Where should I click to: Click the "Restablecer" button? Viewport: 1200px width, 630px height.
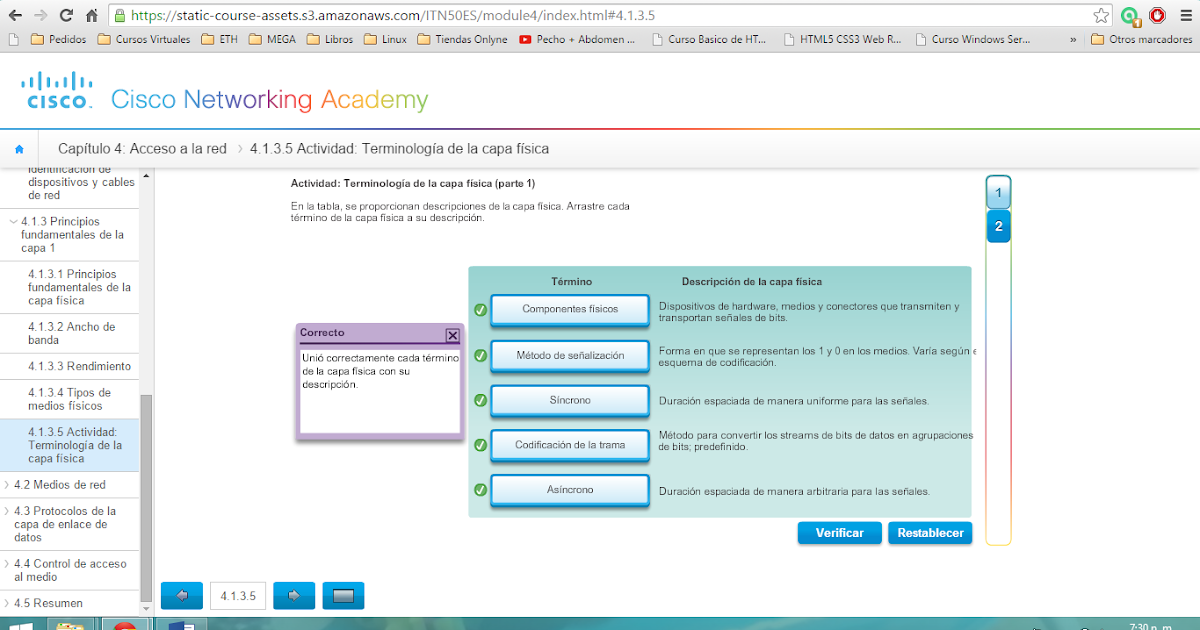tap(930, 533)
